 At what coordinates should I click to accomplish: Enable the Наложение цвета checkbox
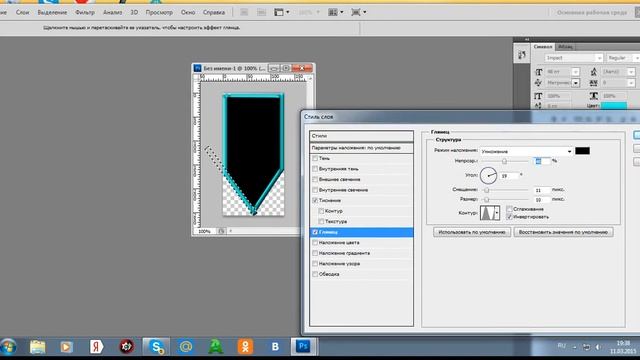tap(315, 242)
